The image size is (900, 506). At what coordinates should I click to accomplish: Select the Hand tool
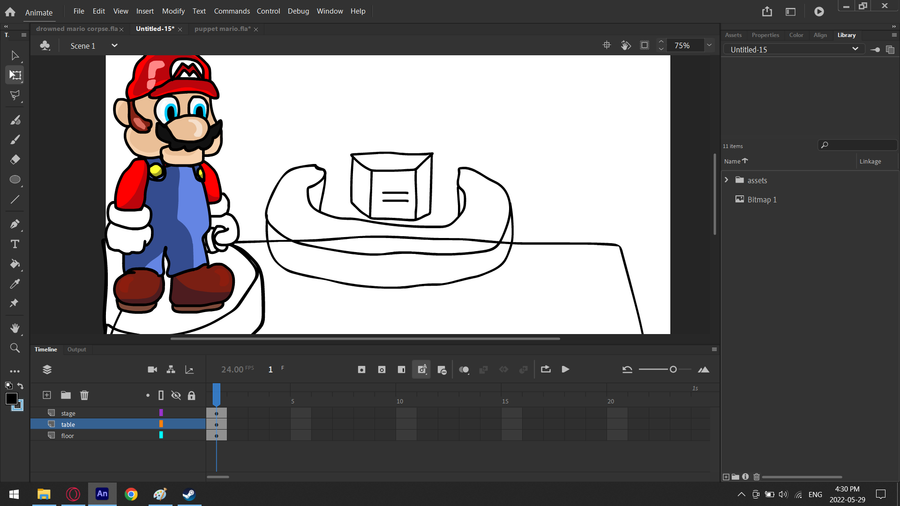coord(15,328)
